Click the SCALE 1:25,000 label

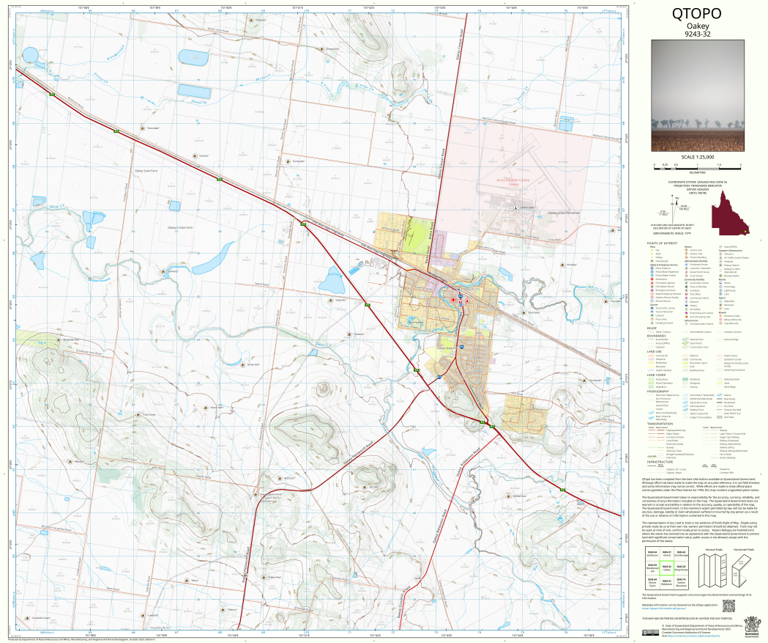coord(697,157)
